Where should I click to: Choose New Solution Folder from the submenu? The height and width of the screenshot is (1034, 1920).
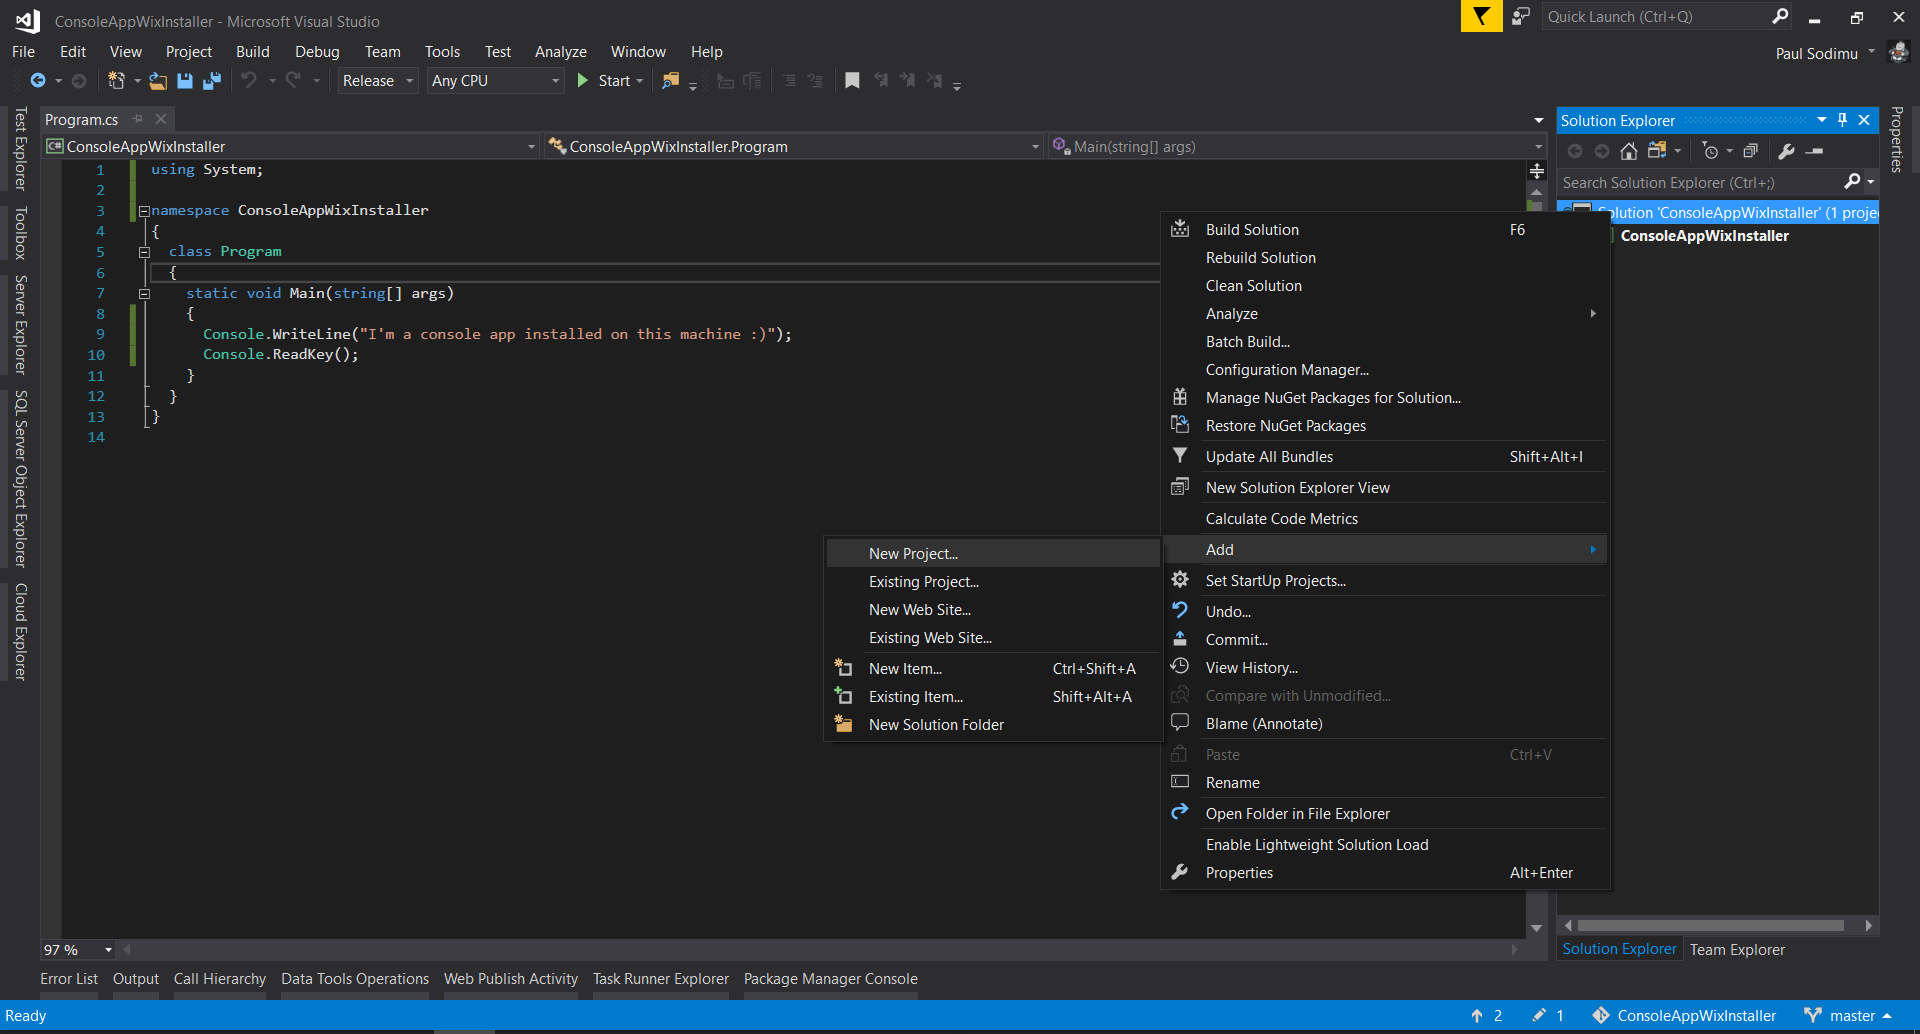click(x=992, y=725)
